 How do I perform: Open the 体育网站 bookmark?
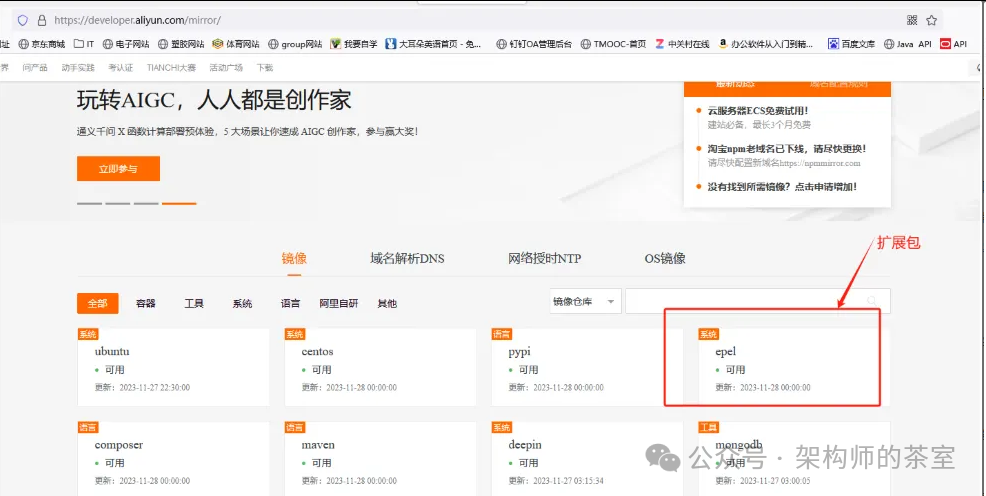point(236,44)
